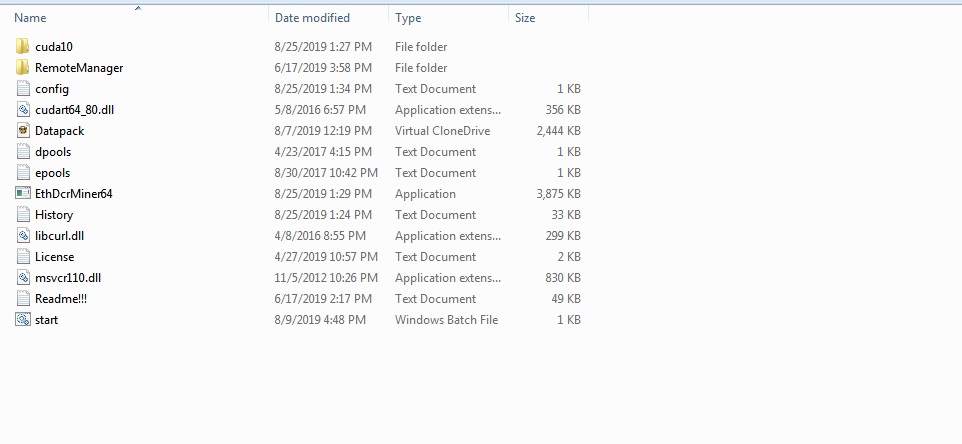Click the sort arrow above Name column
Screen dimensions: 962x444
point(138,8)
